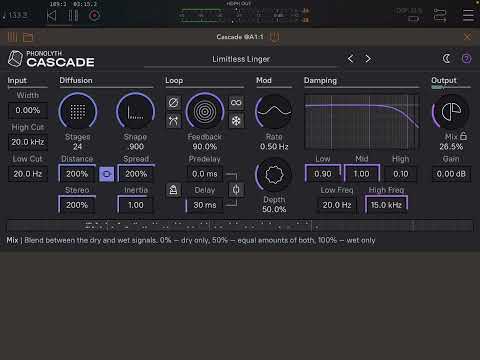Image resolution: width=480 pixels, height=360 pixels.
Task: Open the hamburger menu at top right
Action: coord(468,15)
